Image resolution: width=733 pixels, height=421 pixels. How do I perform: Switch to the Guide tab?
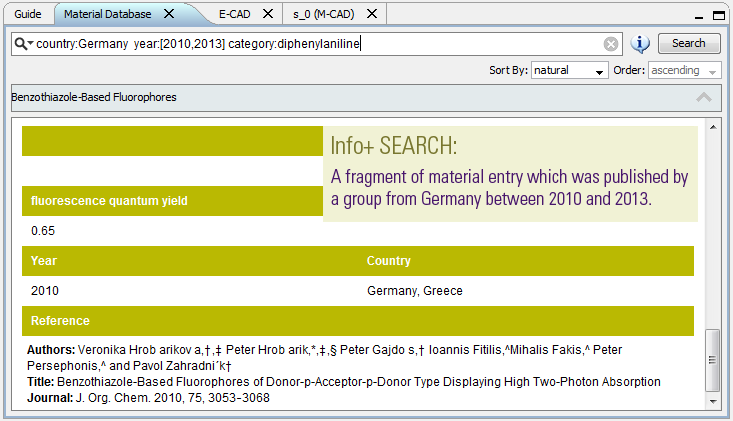pos(28,14)
